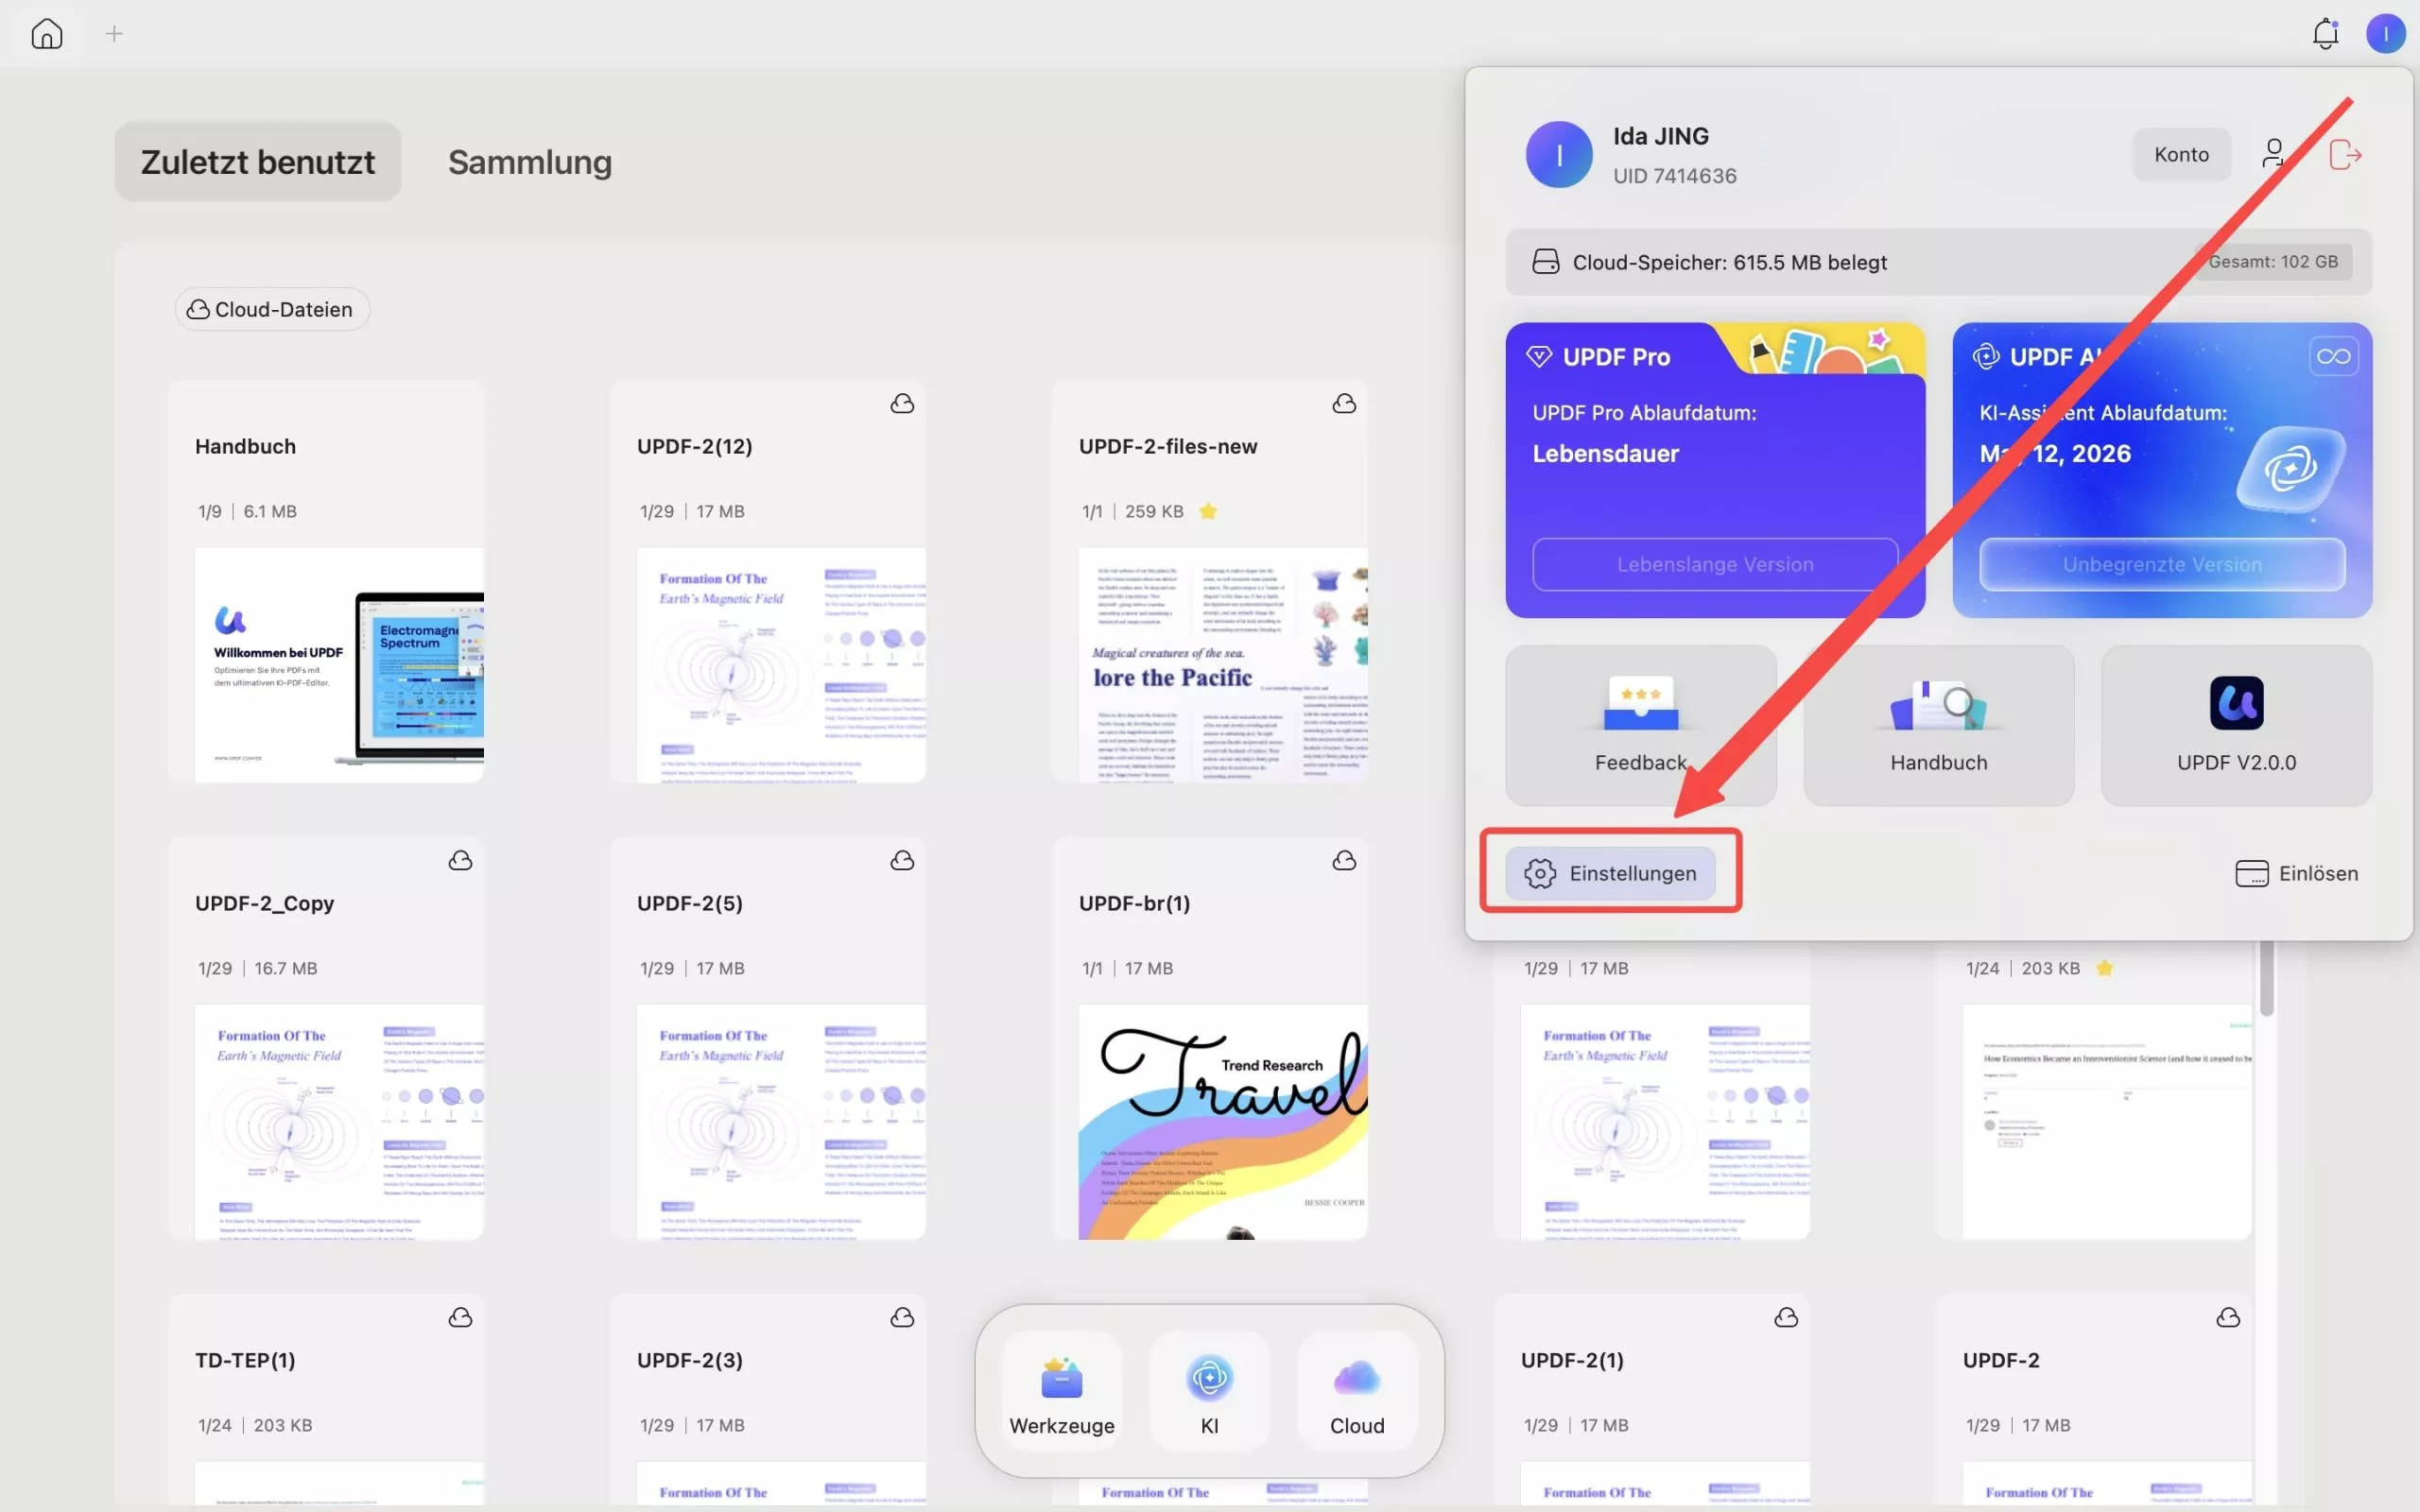Click the UPDF-2 file name in last row
Screen dimensions: 2420x1512
2001,1360
